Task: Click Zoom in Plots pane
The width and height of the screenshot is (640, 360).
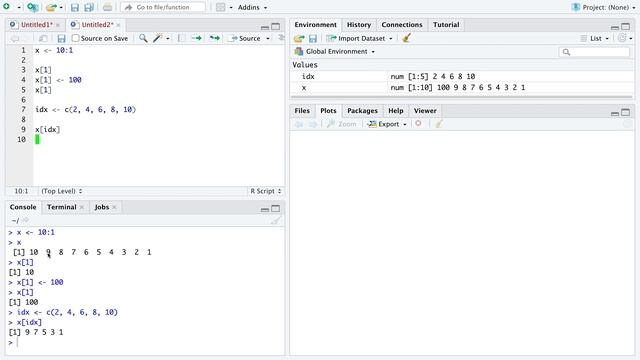Action: click(342, 124)
